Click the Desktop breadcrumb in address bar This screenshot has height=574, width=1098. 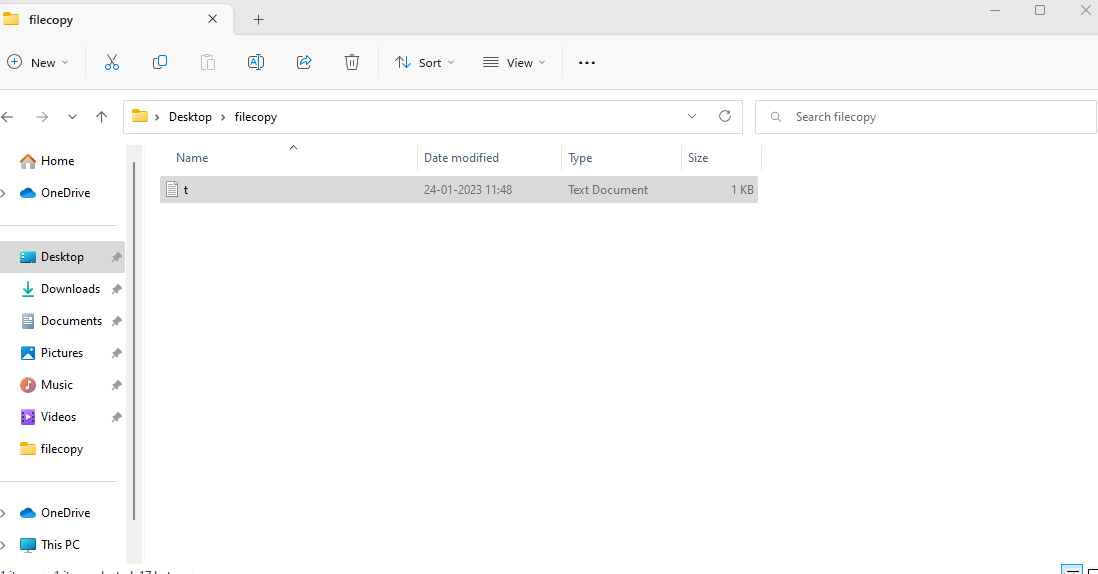[x=190, y=117]
